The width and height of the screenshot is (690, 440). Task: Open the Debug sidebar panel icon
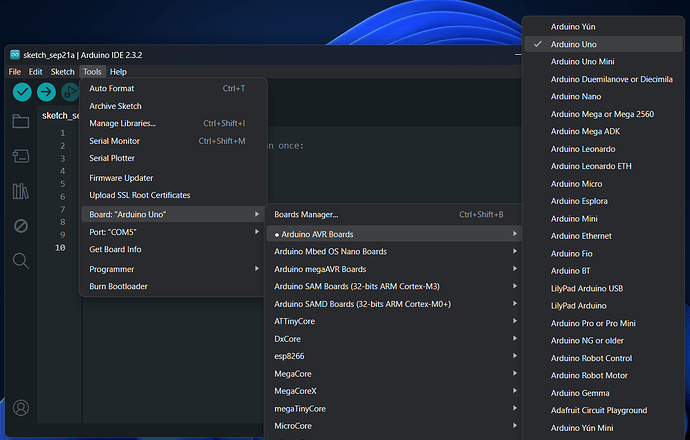(21, 226)
